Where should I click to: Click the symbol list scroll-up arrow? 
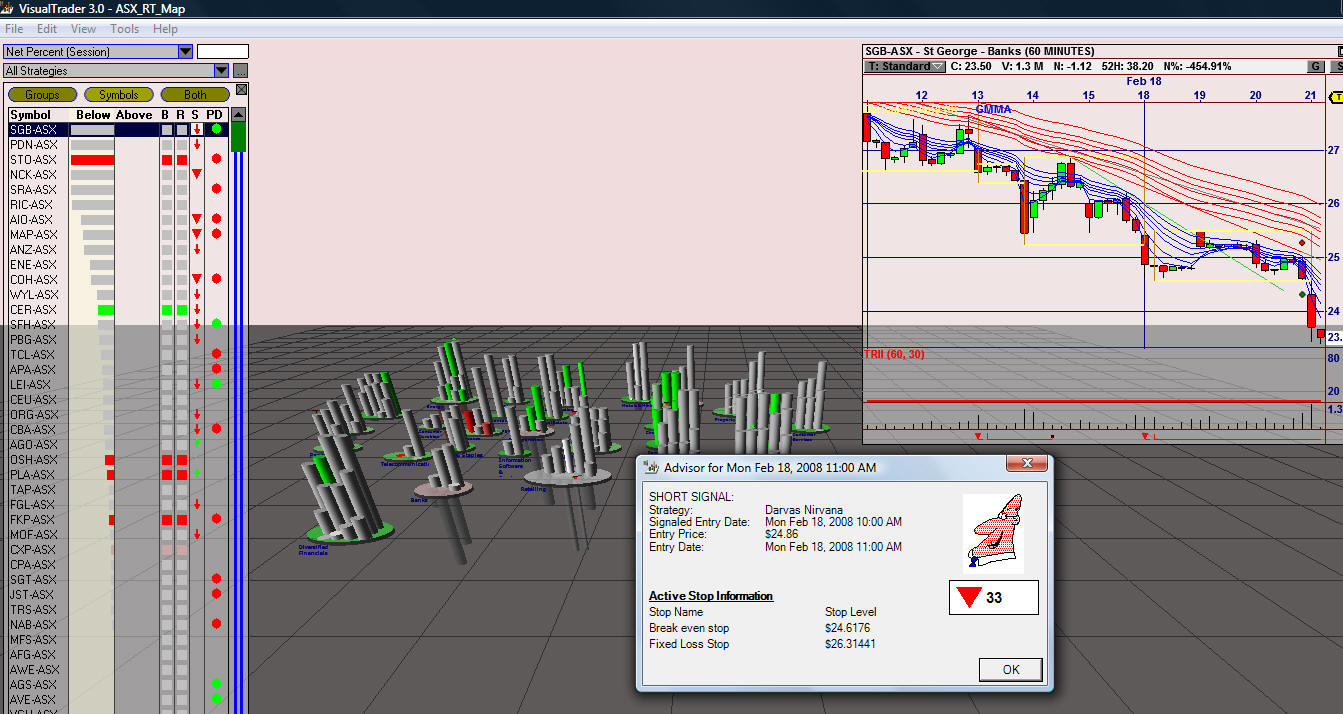click(239, 115)
